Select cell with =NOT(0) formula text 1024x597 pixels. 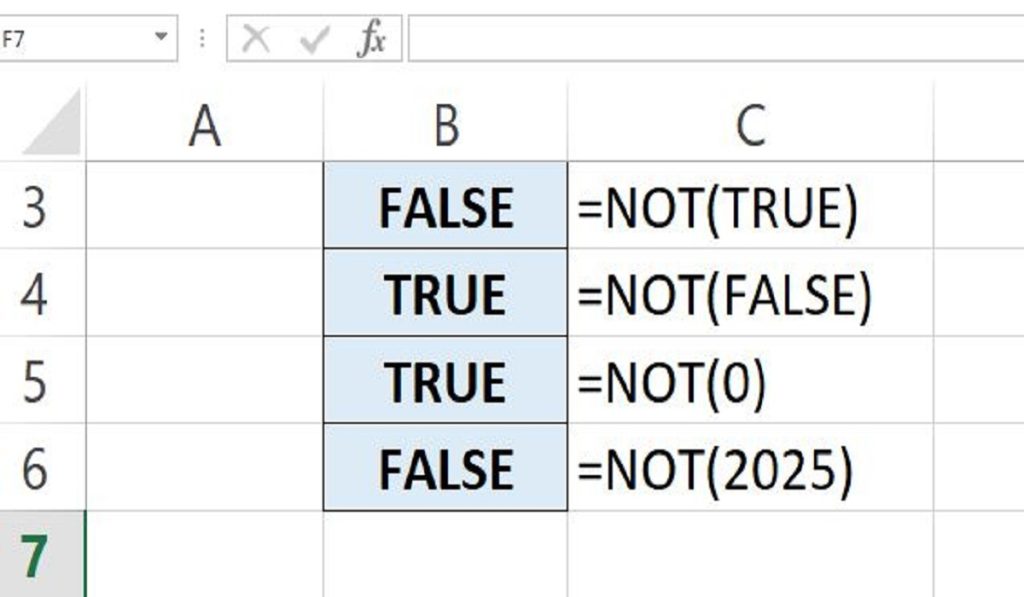point(750,381)
